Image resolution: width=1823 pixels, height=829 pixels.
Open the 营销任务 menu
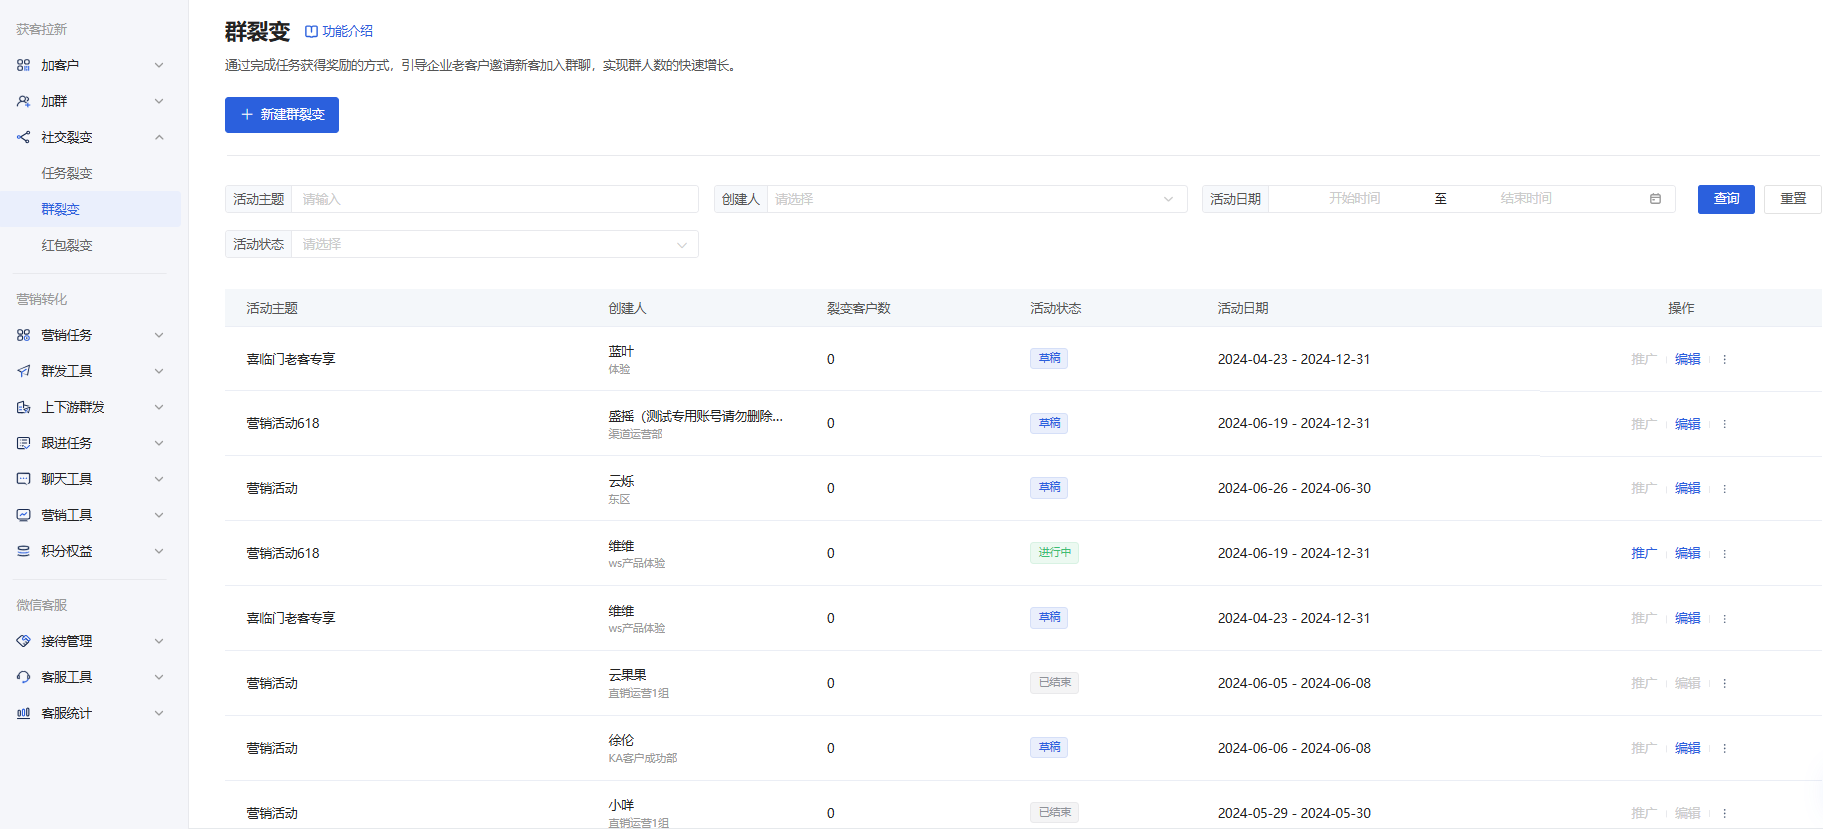[x=90, y=335]
